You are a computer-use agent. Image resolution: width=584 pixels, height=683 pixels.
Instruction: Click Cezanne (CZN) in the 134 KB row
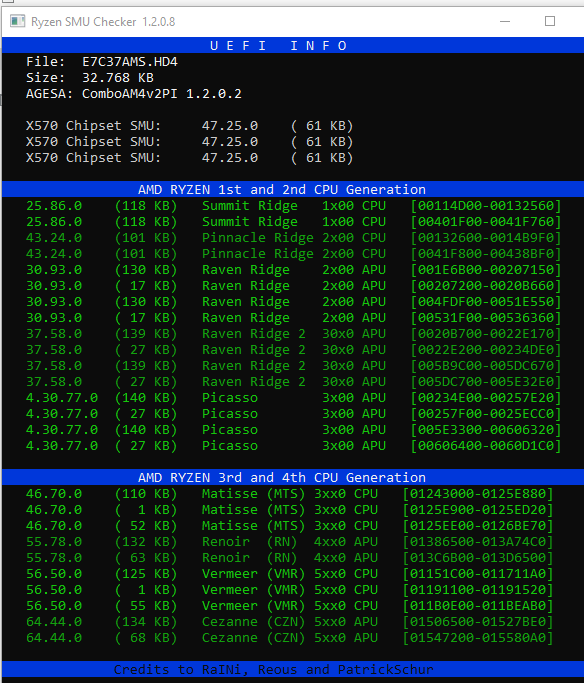click(x=253, y=622)
